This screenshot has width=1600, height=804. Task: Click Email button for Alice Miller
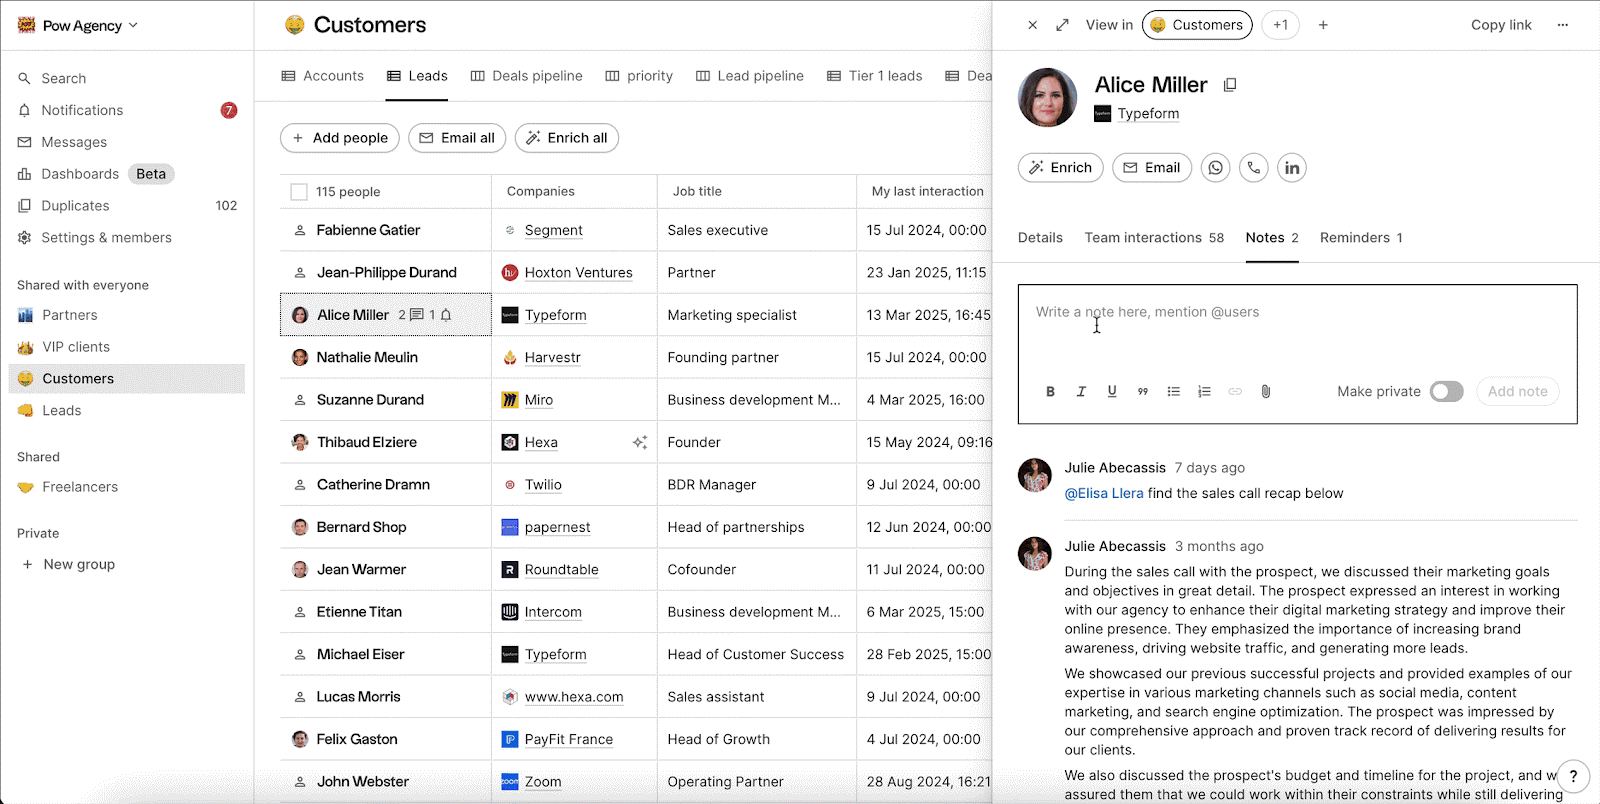1152,168
